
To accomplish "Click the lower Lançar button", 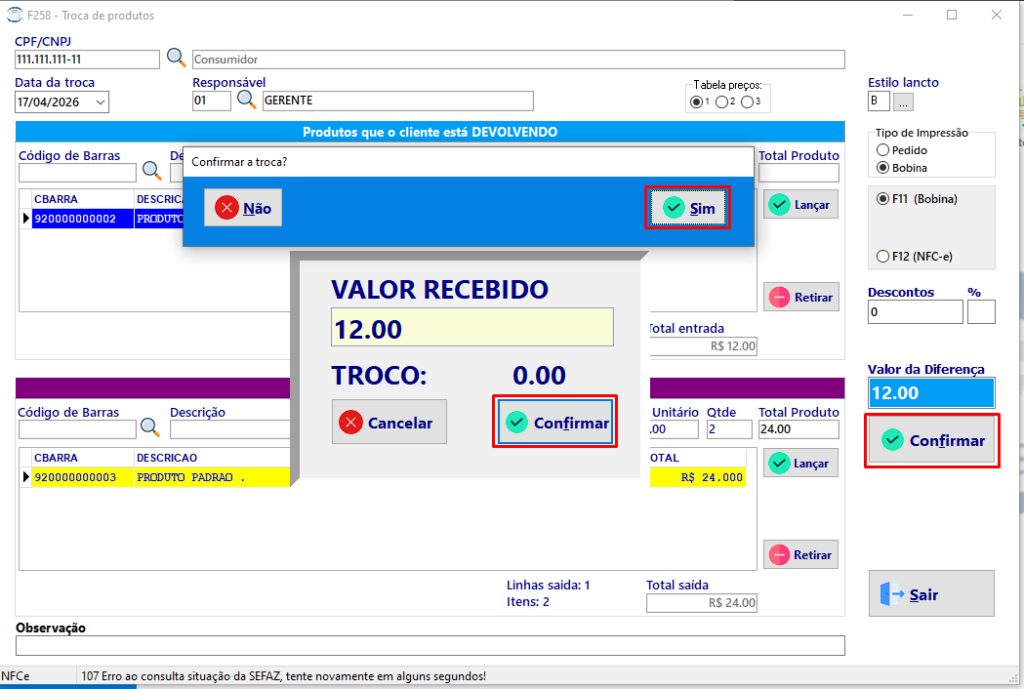I will pyautogui.click(x=801, y=463).
